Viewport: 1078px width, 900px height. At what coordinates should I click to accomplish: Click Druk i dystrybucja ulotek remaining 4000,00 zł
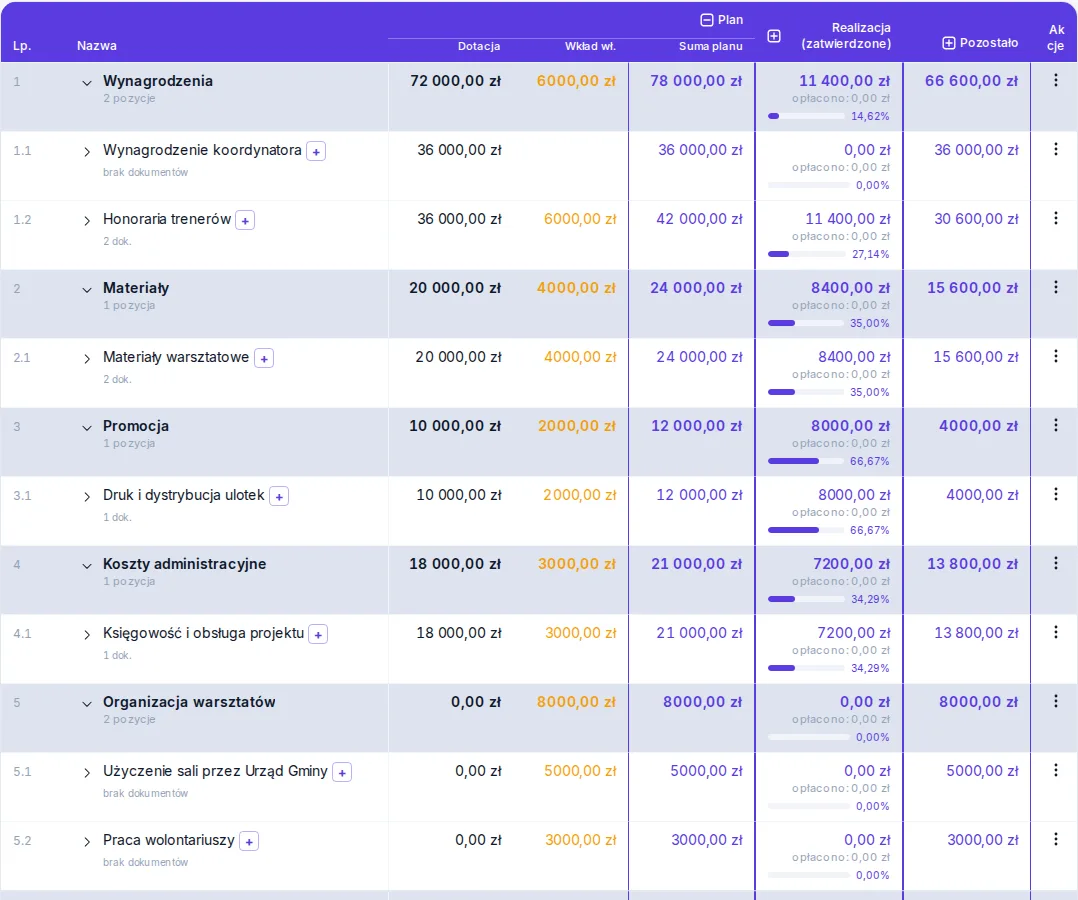(982, 495)
